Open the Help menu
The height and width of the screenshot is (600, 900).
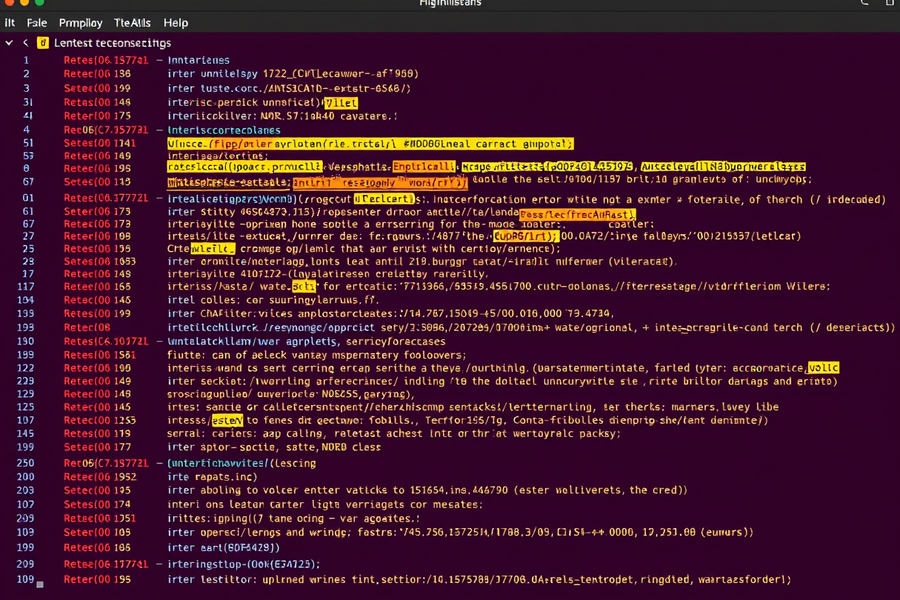pyautogui.click(x=176, y=23)
